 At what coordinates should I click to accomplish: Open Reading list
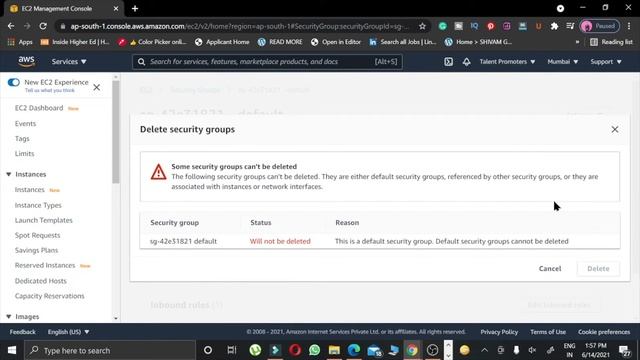point(611,42)
